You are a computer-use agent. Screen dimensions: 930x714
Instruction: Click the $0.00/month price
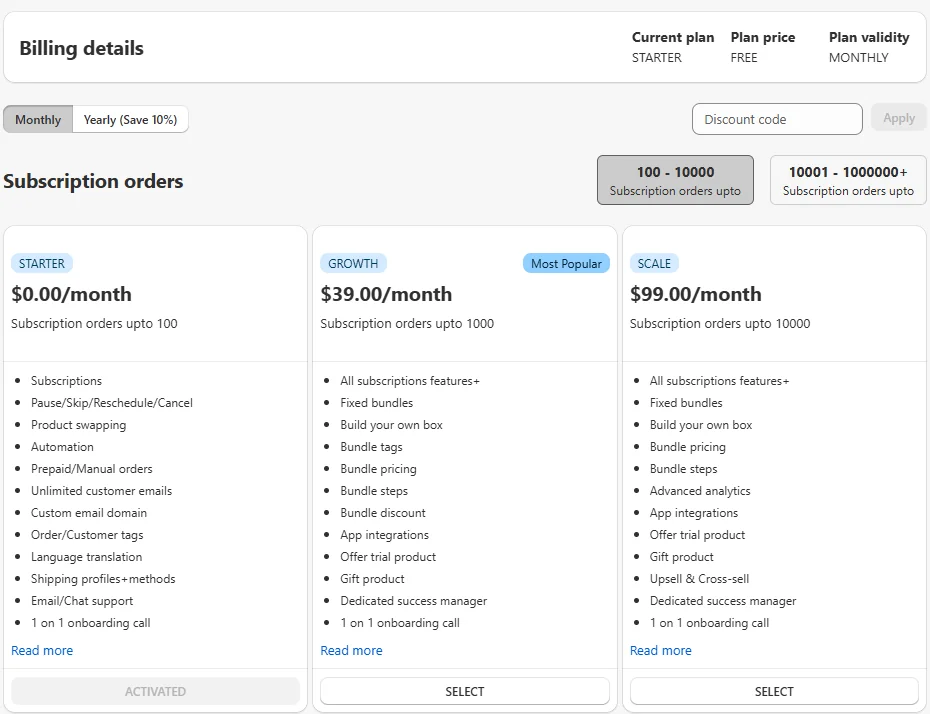point(72,294)
